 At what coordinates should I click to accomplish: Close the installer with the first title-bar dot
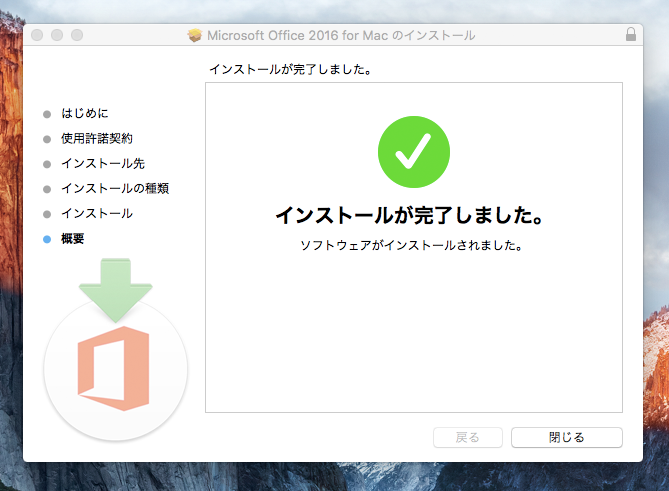tap(37, 35)
